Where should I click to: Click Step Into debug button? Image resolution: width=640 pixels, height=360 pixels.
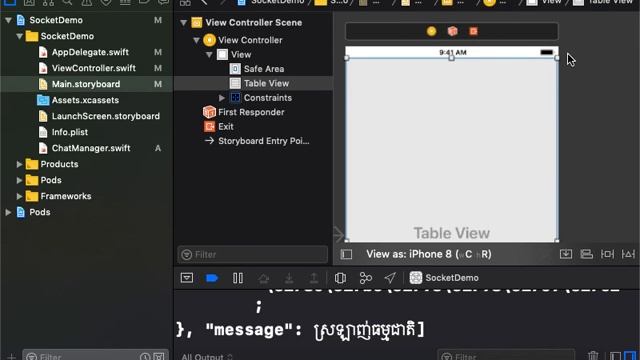click(x=289, y=278)
